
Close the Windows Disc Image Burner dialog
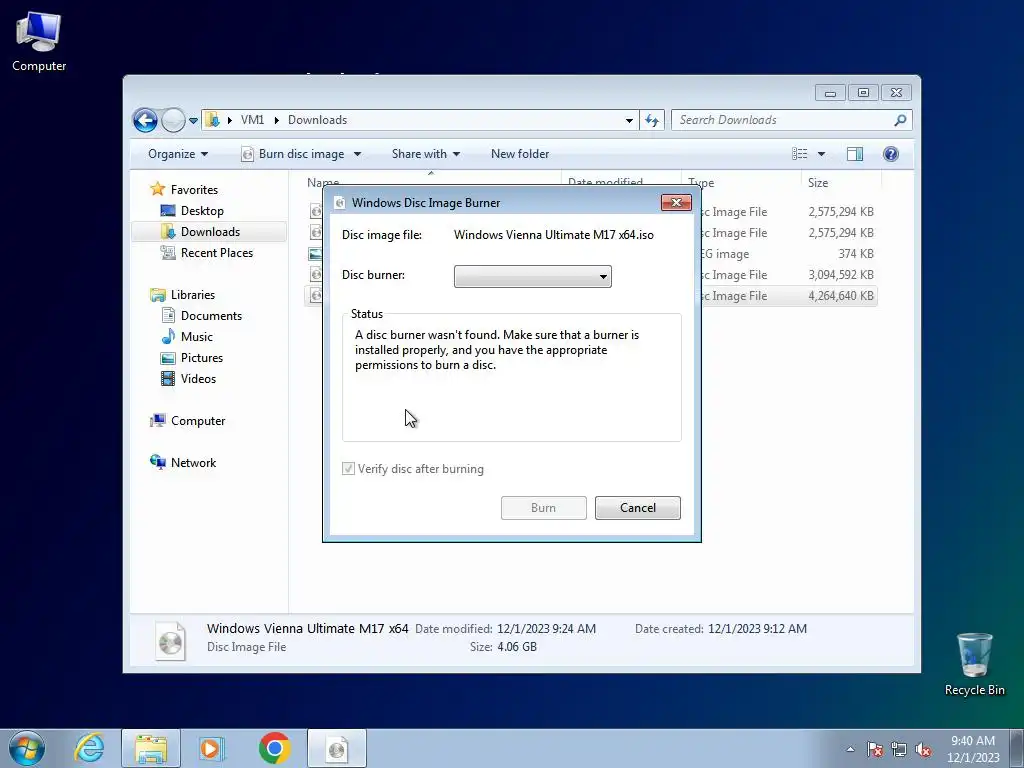click(x=676, y=202)
